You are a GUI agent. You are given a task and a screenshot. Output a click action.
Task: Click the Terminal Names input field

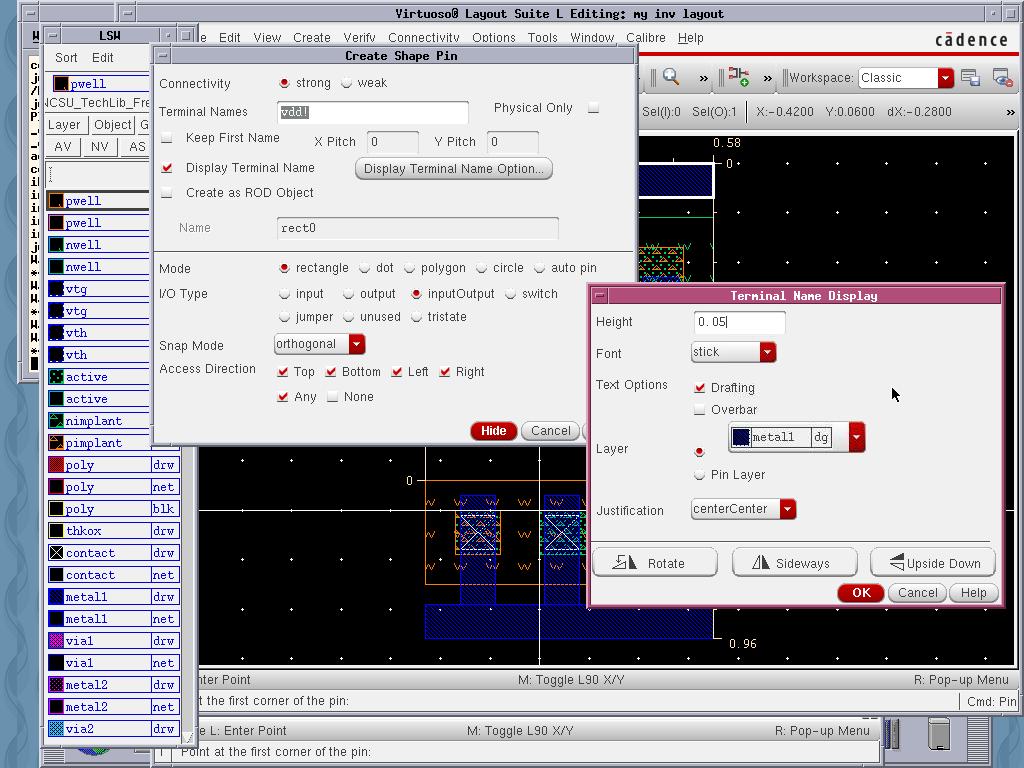pyautogui.click(x=372, y=112)
